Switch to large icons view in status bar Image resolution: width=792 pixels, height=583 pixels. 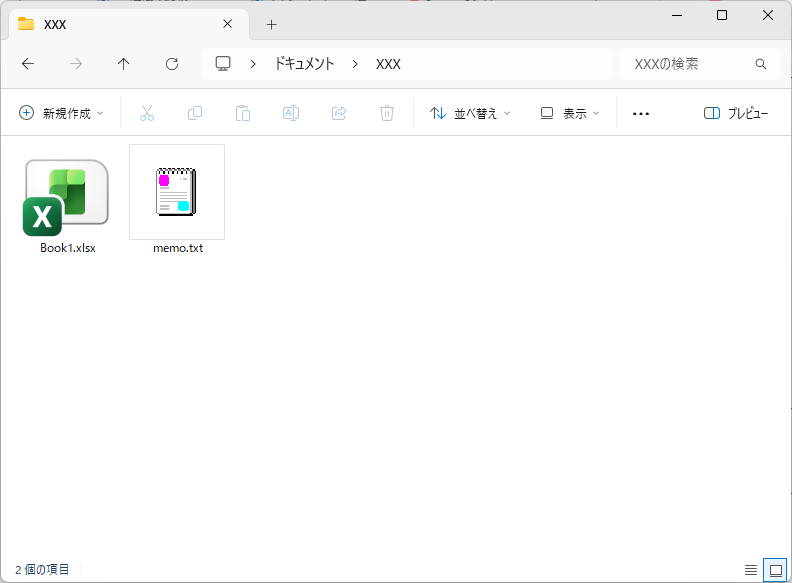point(775,570)
